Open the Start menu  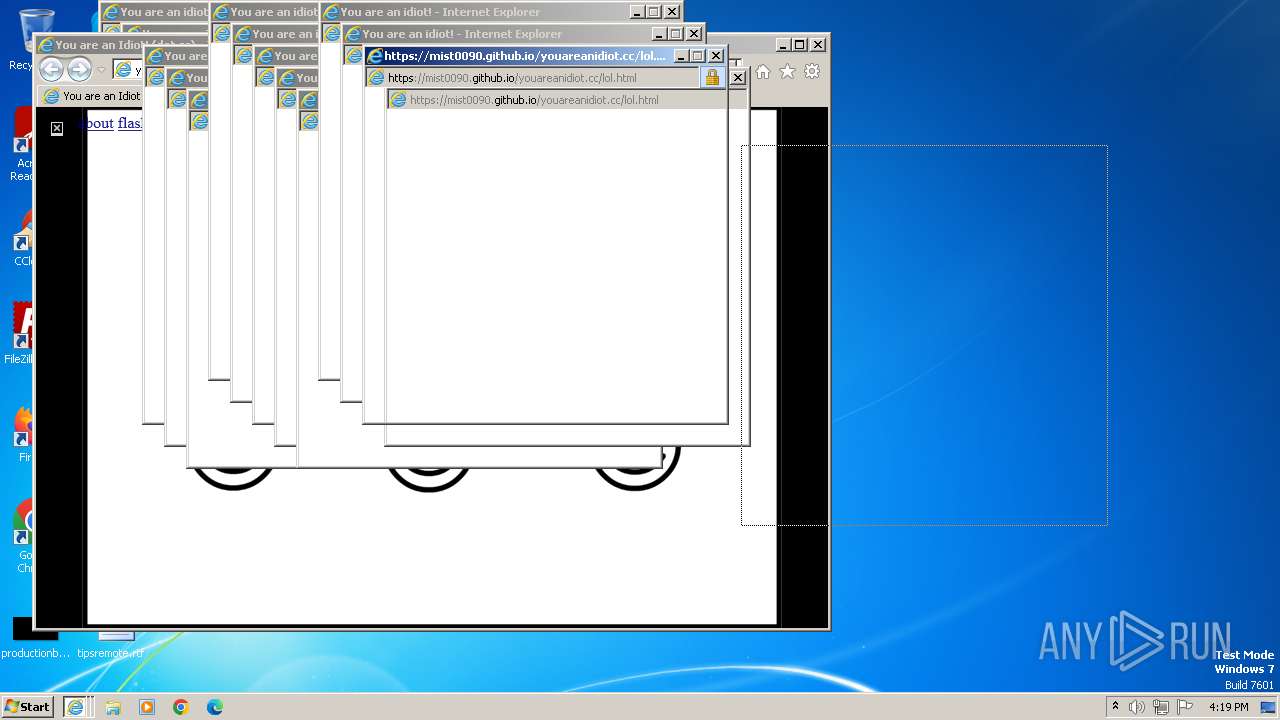coord(28,706)
